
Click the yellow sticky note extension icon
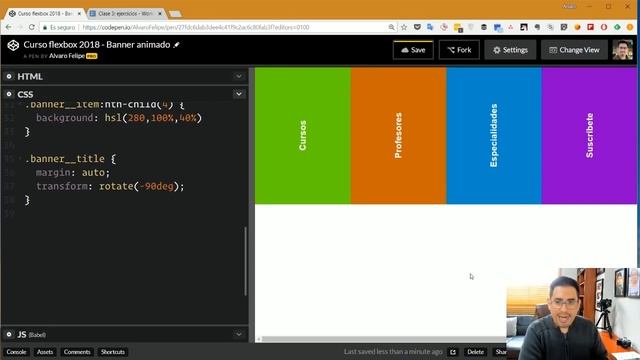tap(458, 28)
